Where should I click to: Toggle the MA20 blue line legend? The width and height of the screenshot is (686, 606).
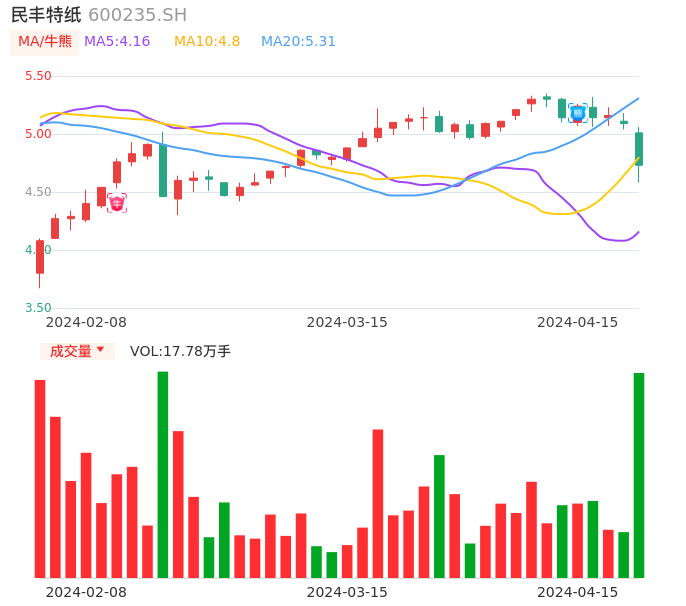[x=298, y=41]
